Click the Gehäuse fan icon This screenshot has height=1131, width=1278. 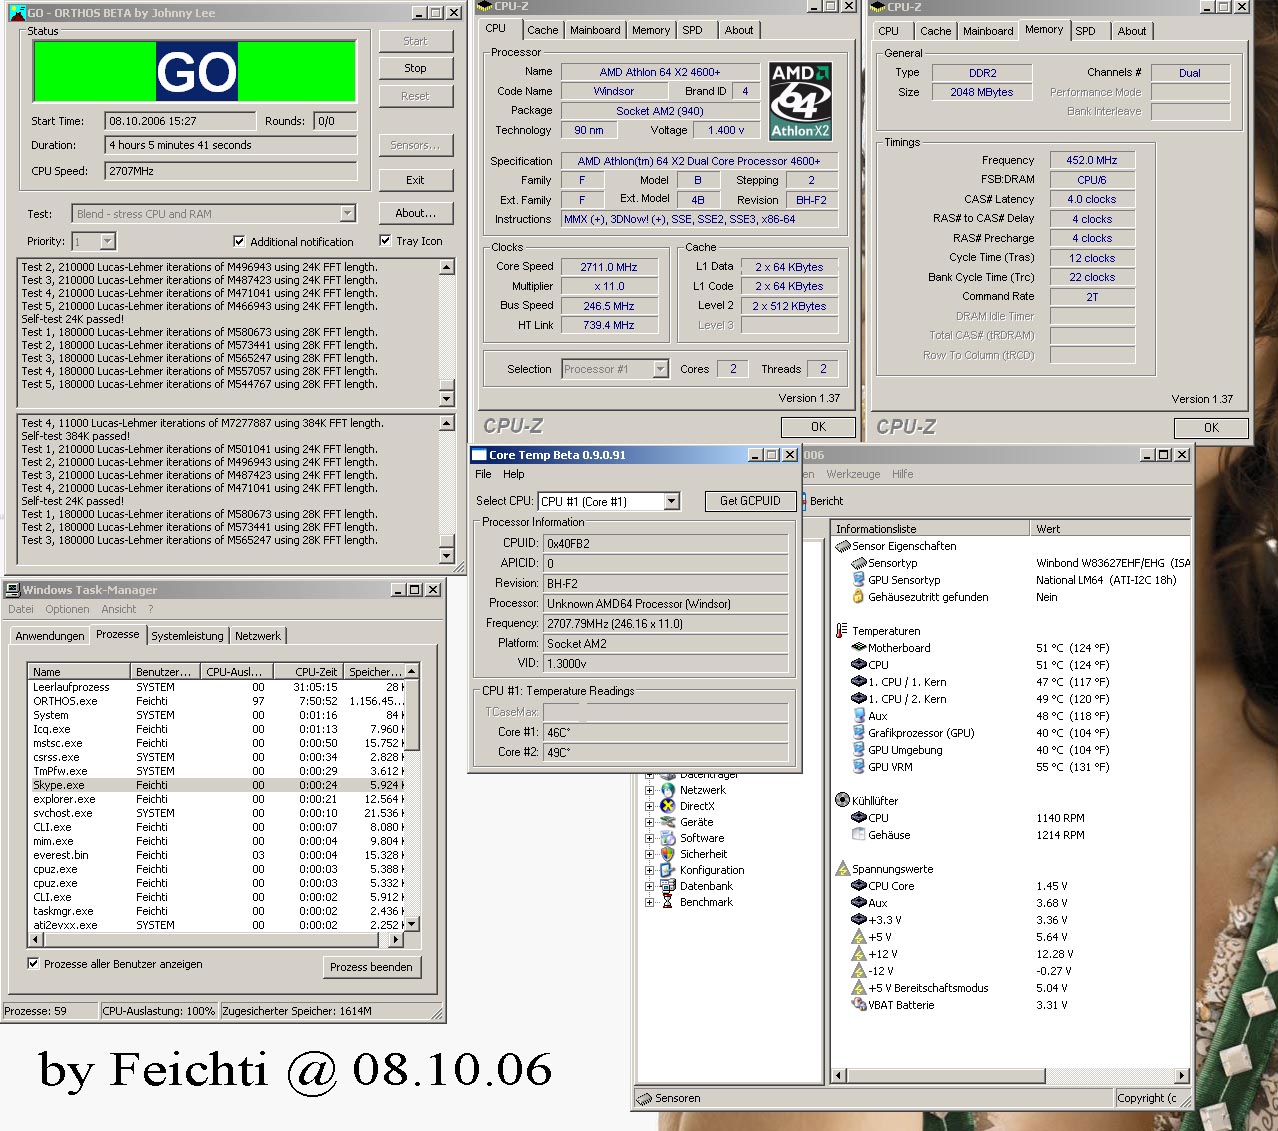click(x=857, y=835)
